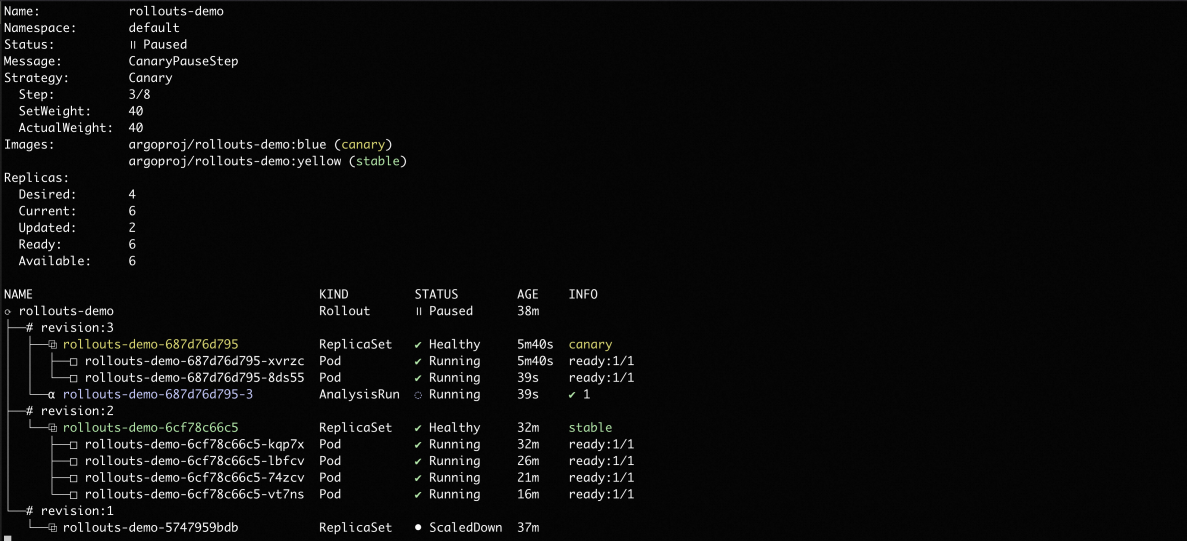Select the '# revision:2' tree row
Viewport: 1187px width, 541px height.
[x=68, y=411]
